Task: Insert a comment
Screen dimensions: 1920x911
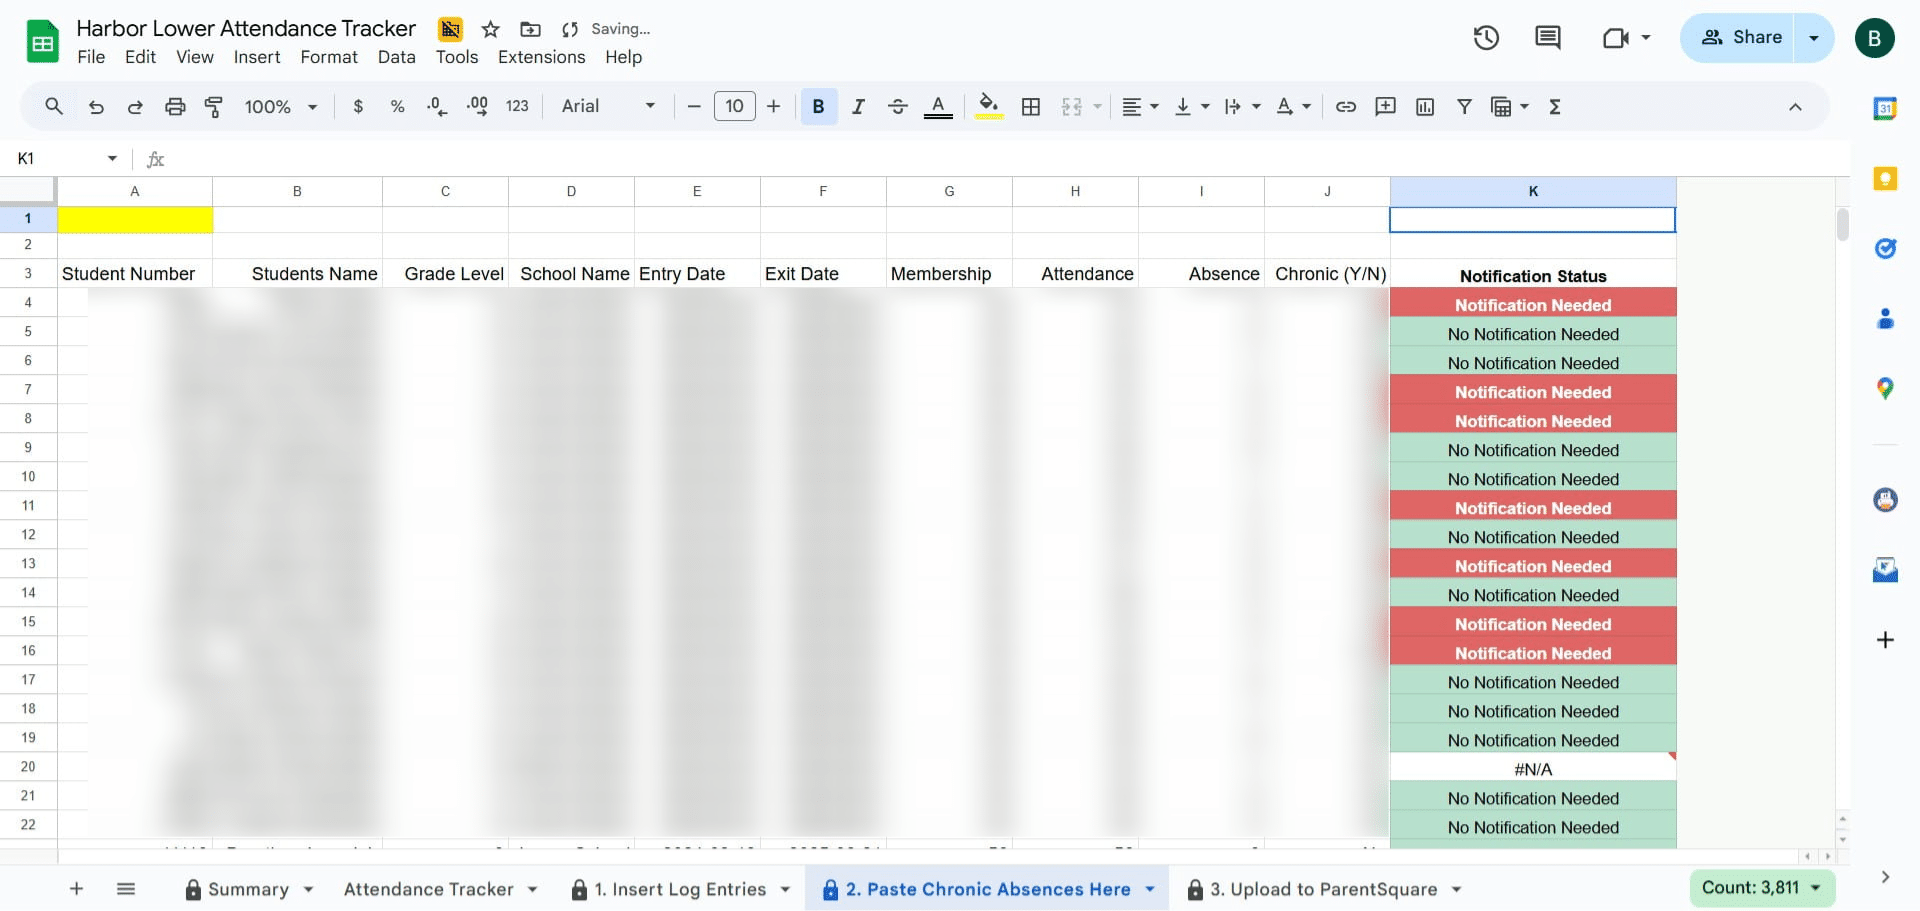Action: click(1385, 106)
